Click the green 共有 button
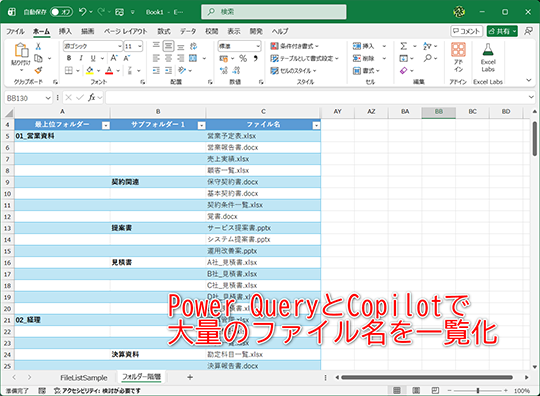 [x=502, y=31]
